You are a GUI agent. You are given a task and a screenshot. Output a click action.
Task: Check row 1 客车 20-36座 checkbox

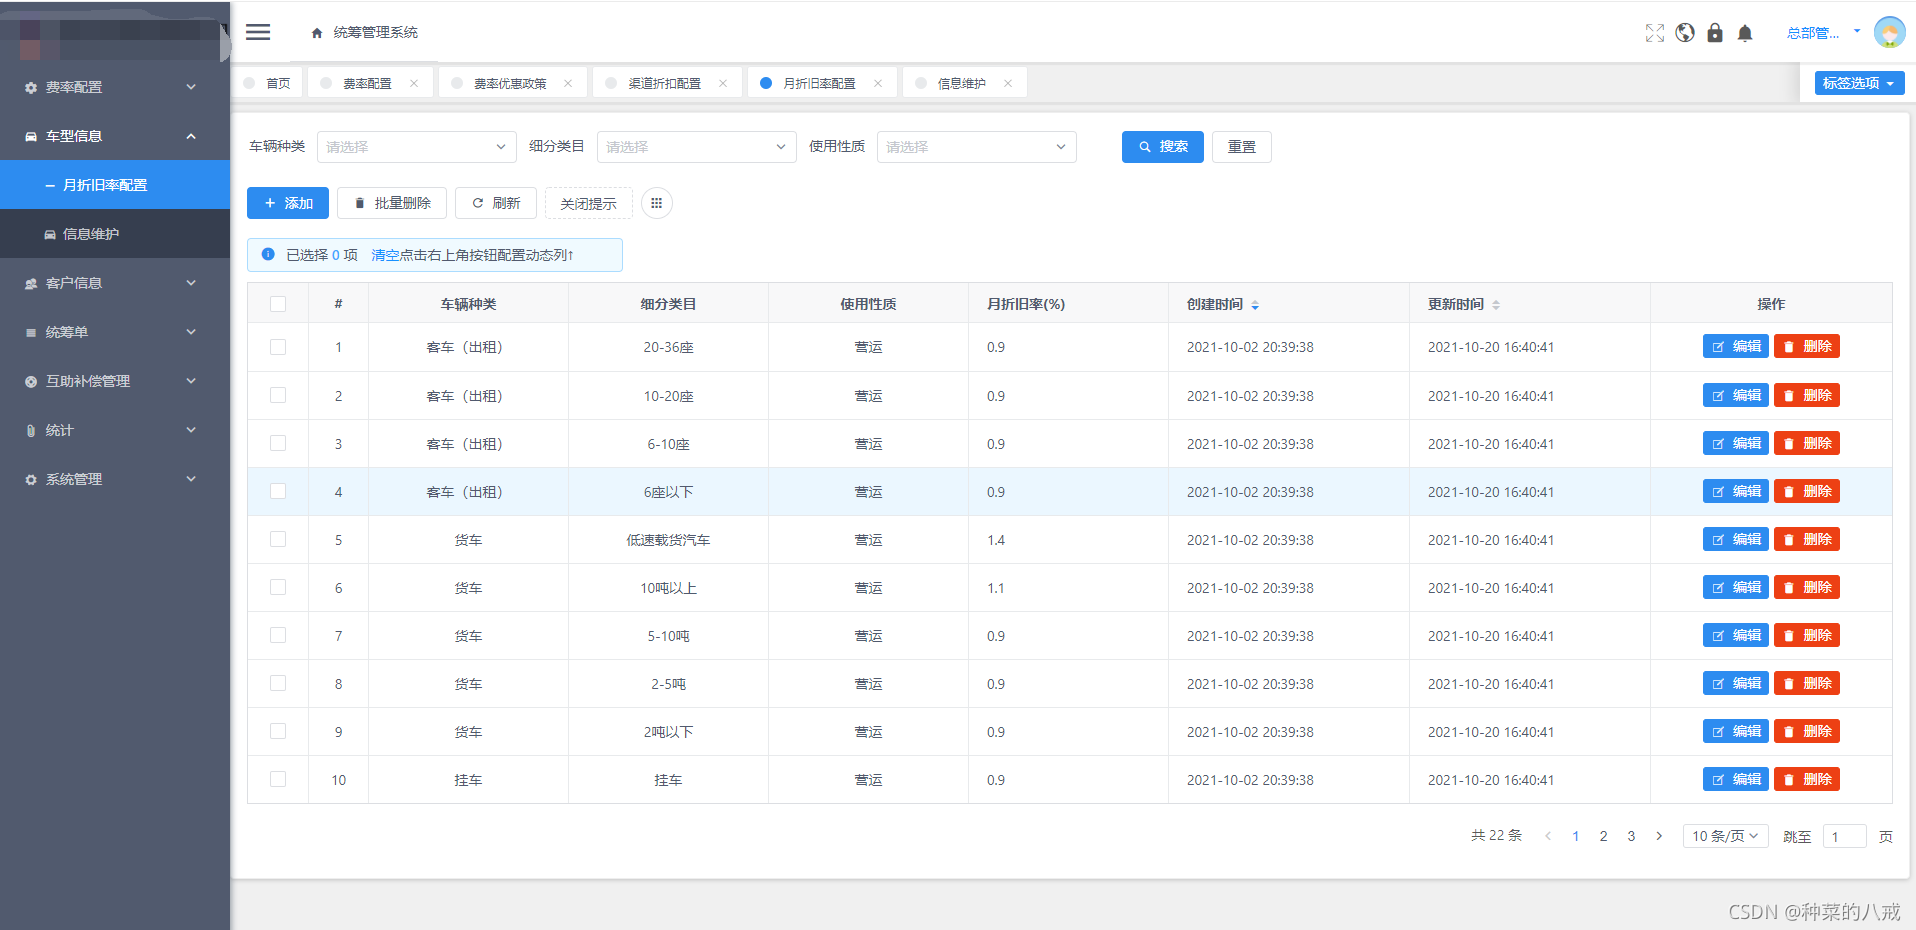pyautogui.click(x=278, y=347)
